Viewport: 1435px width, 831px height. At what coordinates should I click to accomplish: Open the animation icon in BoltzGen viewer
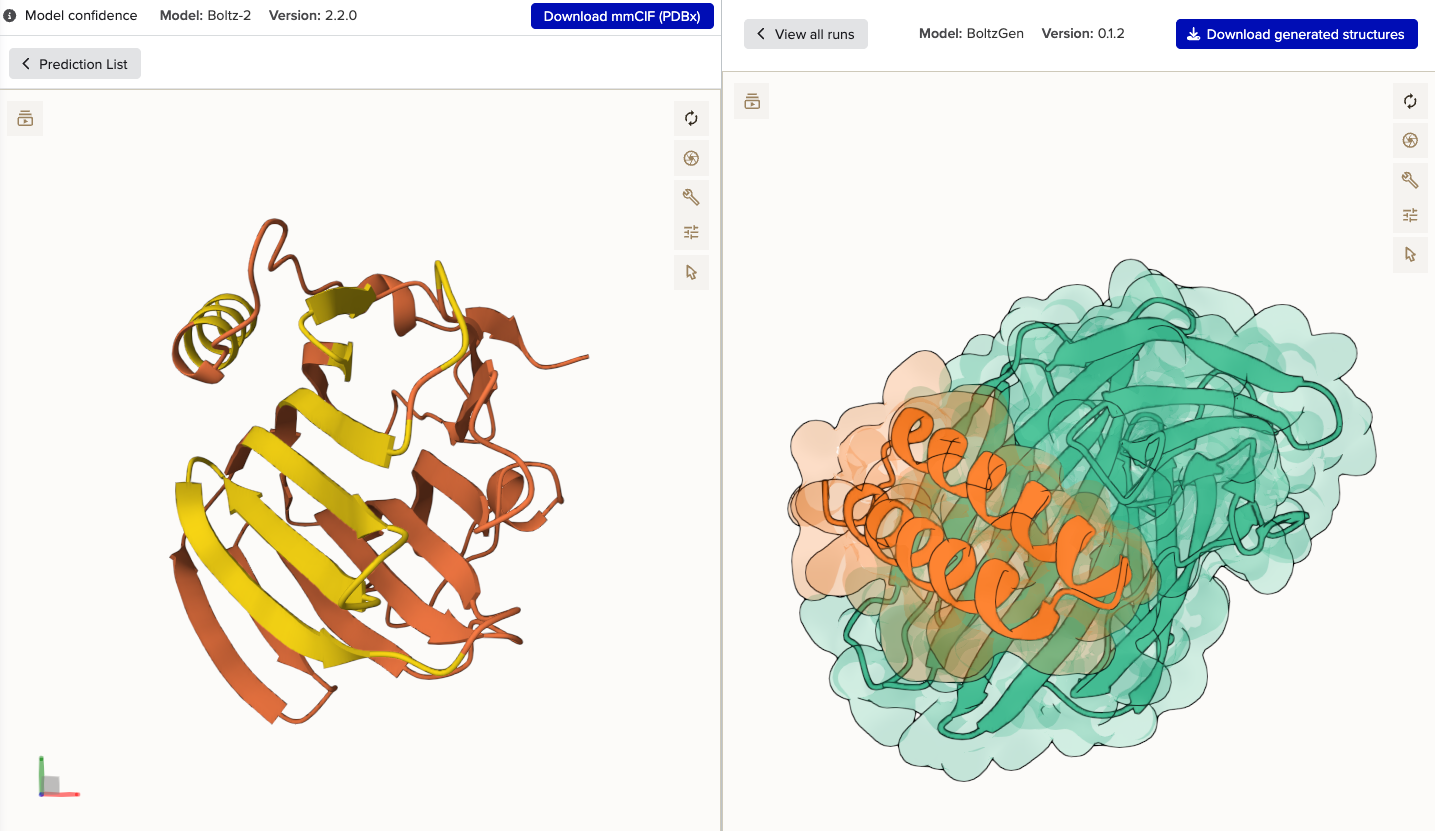(x=752, y=101)
